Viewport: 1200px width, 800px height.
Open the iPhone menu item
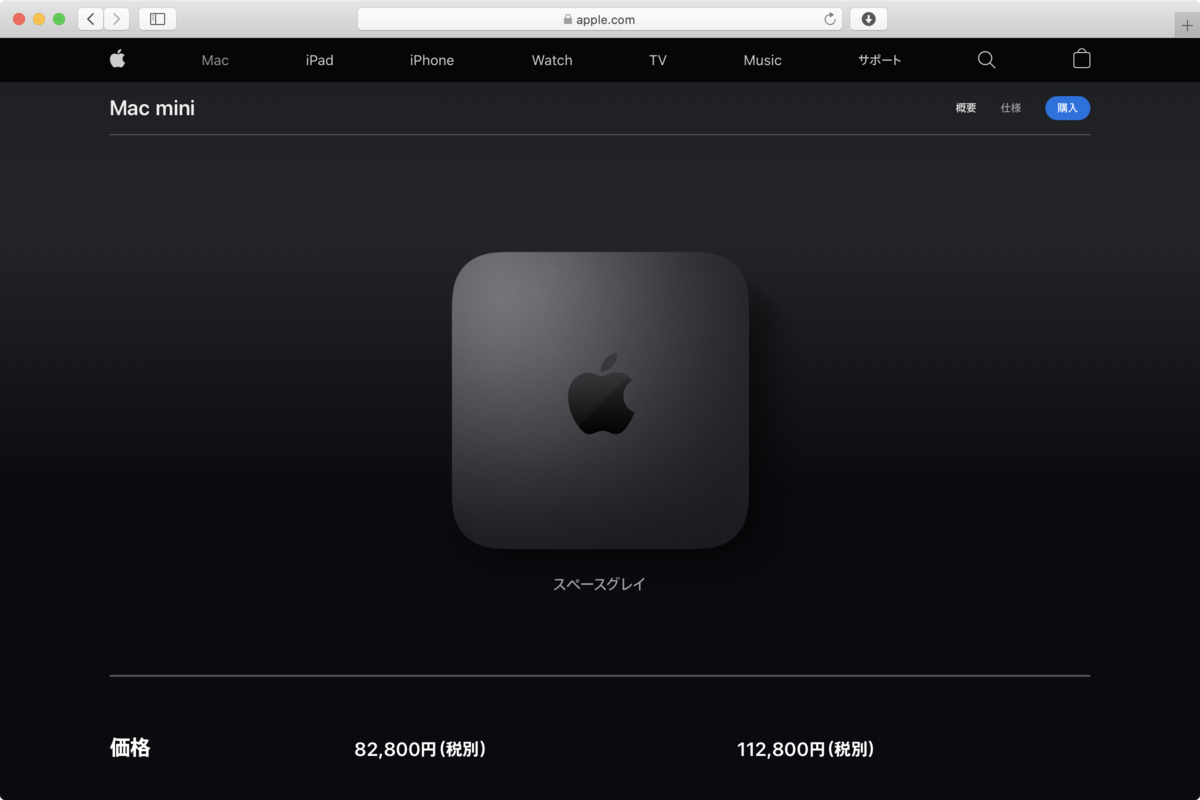[x=432, y=60]
